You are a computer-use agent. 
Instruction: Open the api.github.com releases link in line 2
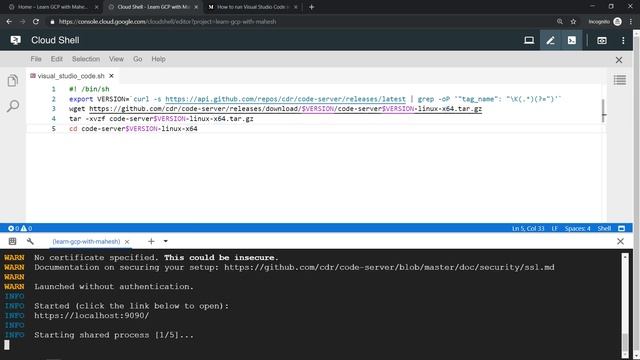(285, 99)
